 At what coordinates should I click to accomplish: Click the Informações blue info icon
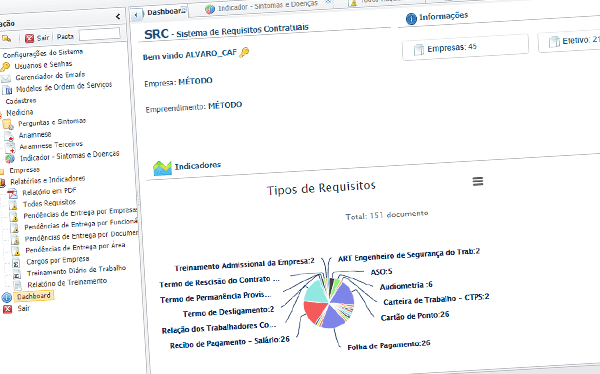click(x=411, y=18)
